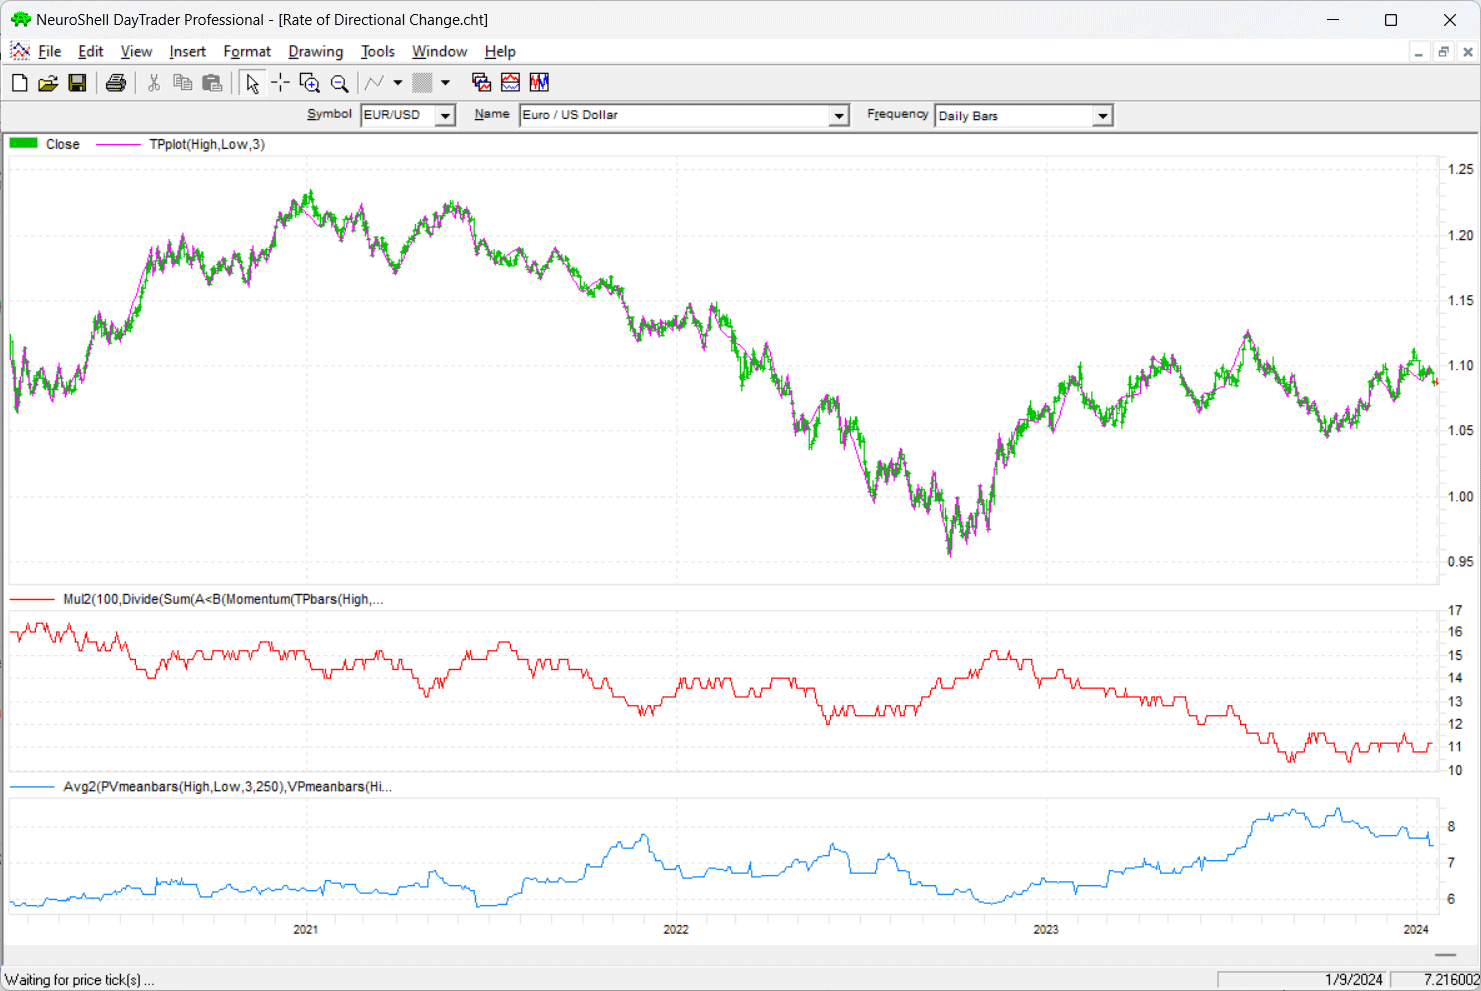Open the Drawing menu
1481x991 pixels.
point(316,52)
